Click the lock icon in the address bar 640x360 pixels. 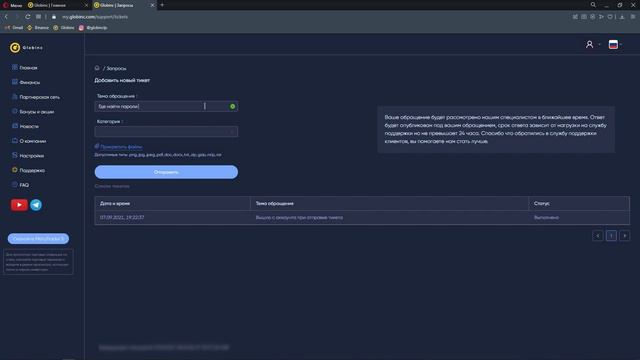tap(54, 17)
